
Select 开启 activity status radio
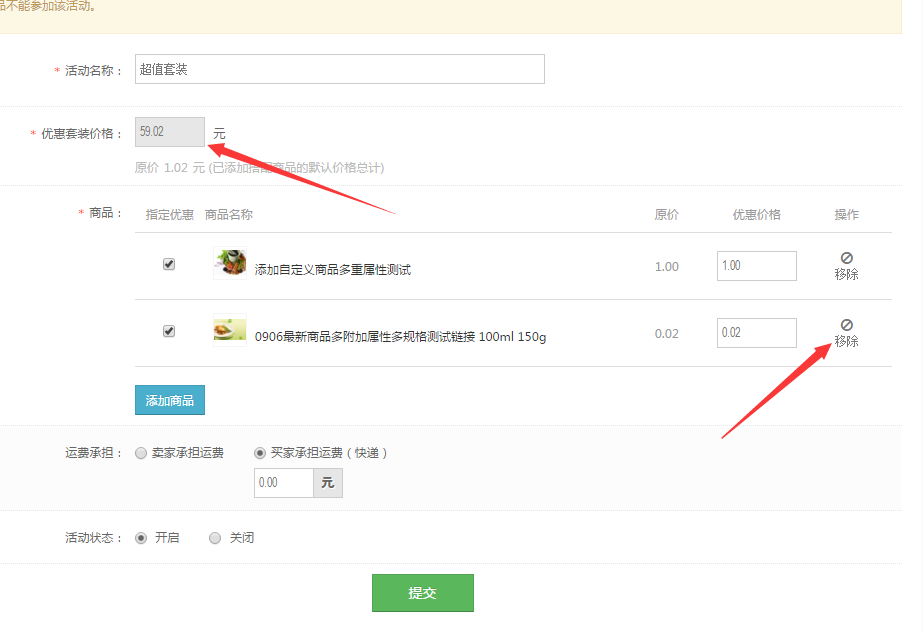[141, 538]
